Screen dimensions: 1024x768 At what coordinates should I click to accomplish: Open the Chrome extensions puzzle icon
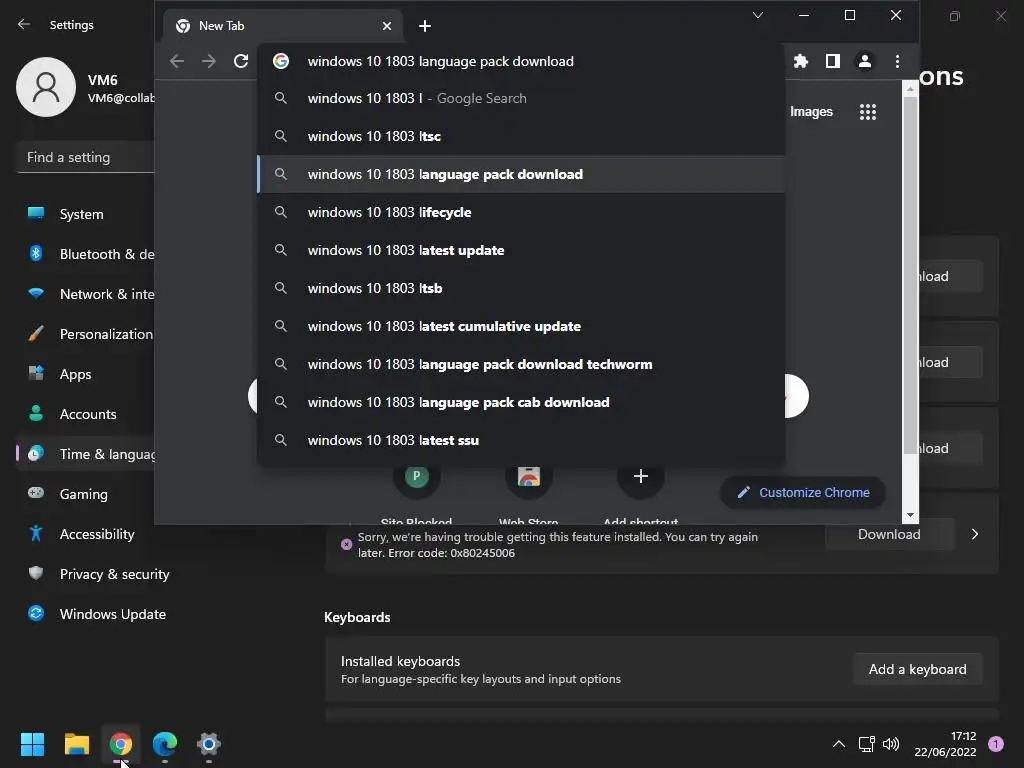801,61
